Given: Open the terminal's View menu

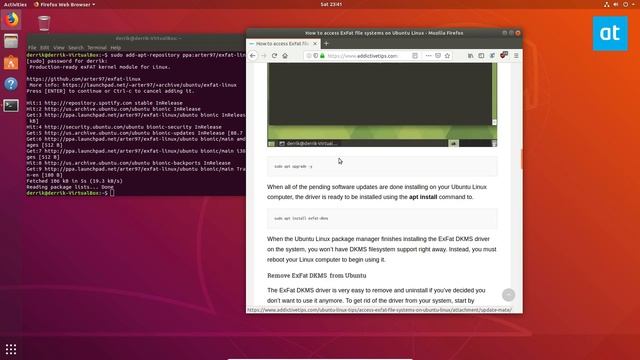Looking at the screenshot, I should coord(59,48).
